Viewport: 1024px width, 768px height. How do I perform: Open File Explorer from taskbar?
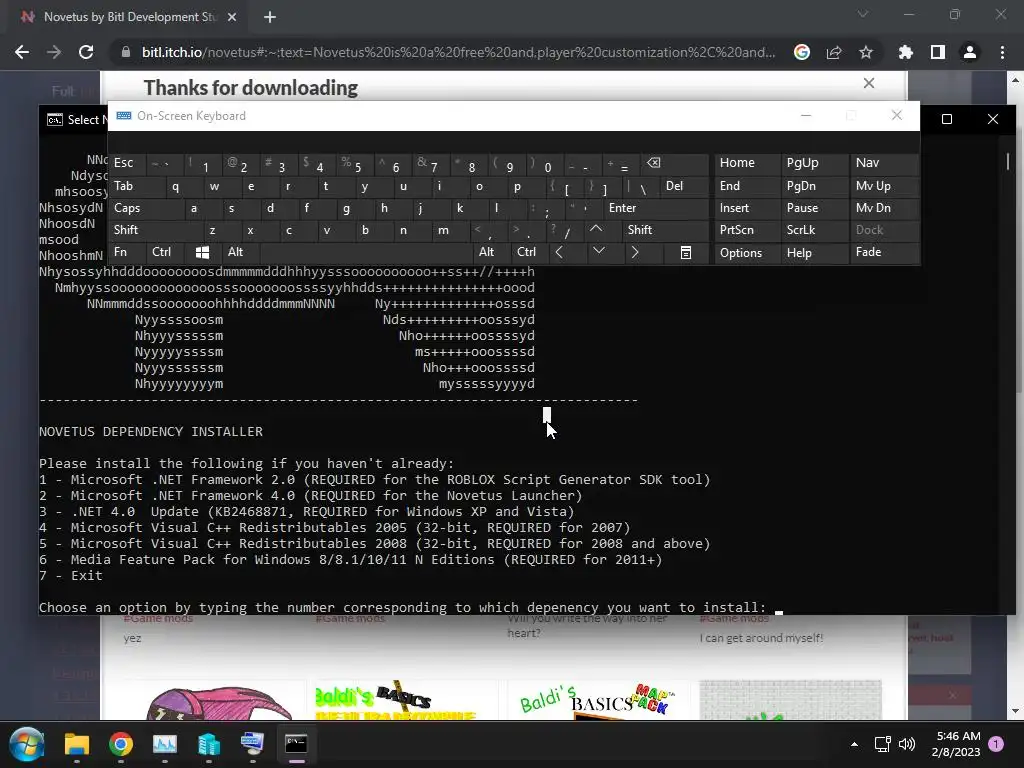[x=76, y=744]
